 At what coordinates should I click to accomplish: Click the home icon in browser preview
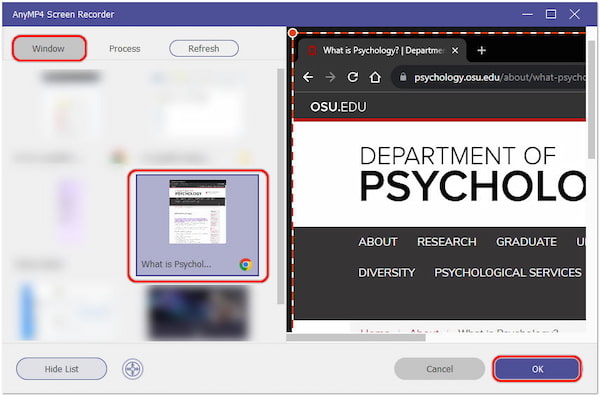[375, 77]
